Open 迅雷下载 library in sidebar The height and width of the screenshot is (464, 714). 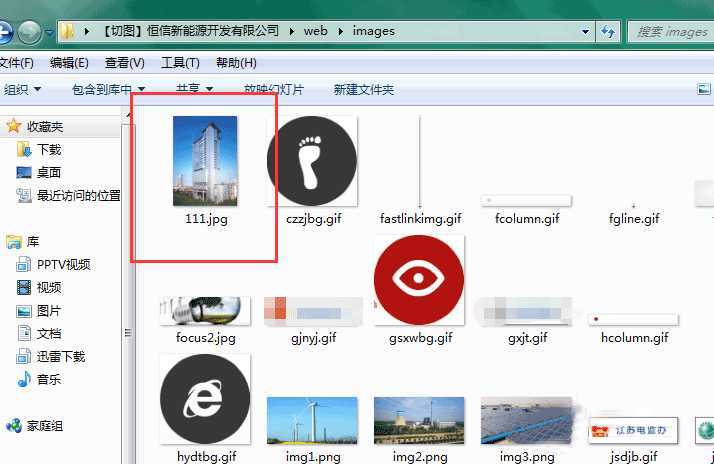(61, 357)
